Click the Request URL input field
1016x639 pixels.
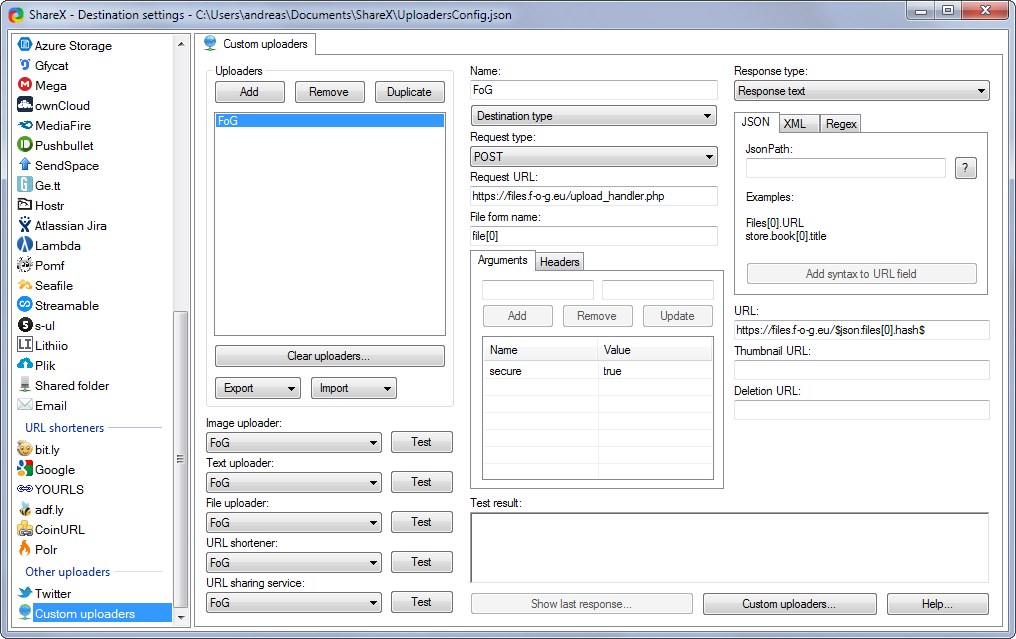point(594,196)
